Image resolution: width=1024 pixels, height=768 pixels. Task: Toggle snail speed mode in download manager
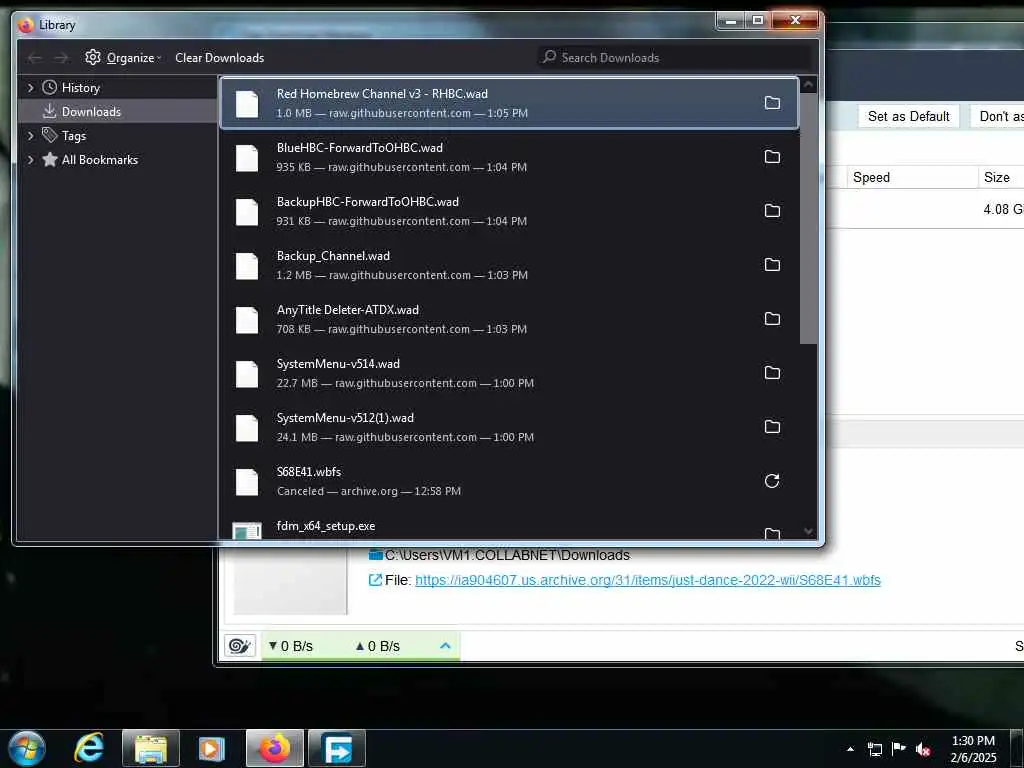tap(240, 646)
